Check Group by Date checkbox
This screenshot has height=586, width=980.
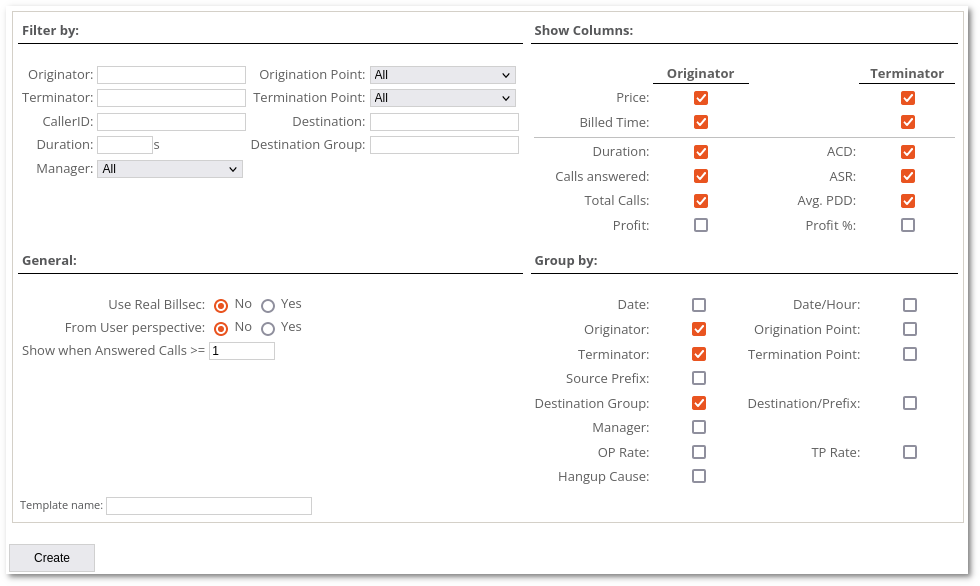coord(699,305)
